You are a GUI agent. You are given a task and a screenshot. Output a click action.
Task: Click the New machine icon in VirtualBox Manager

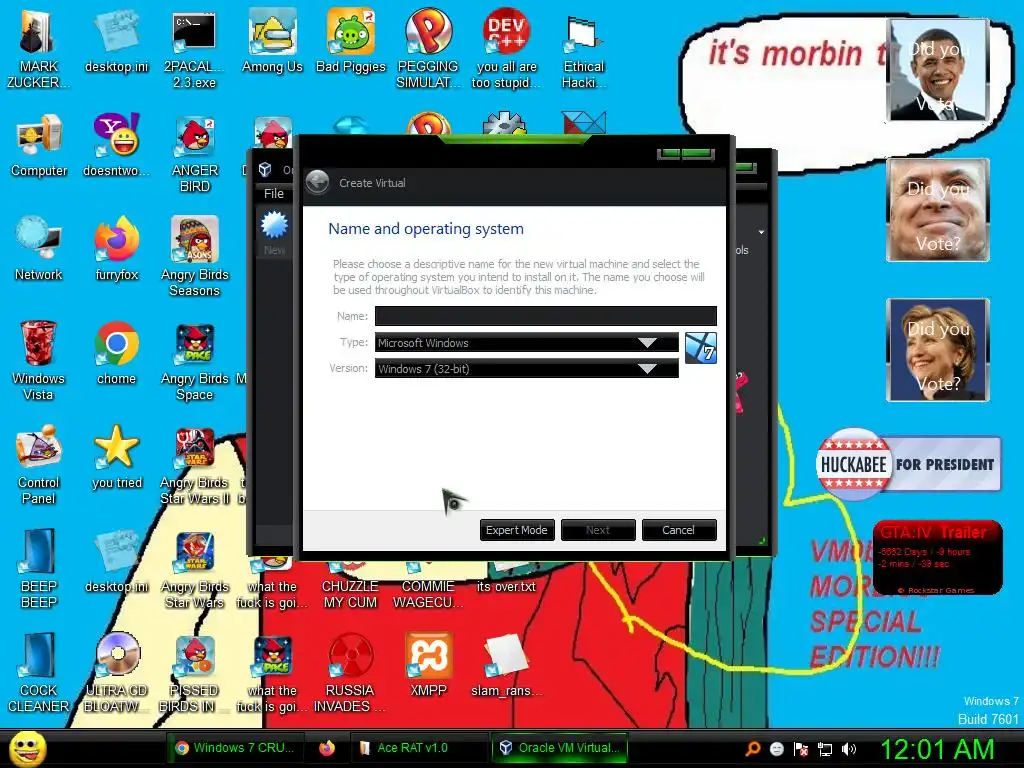click(x=274, y=232)
